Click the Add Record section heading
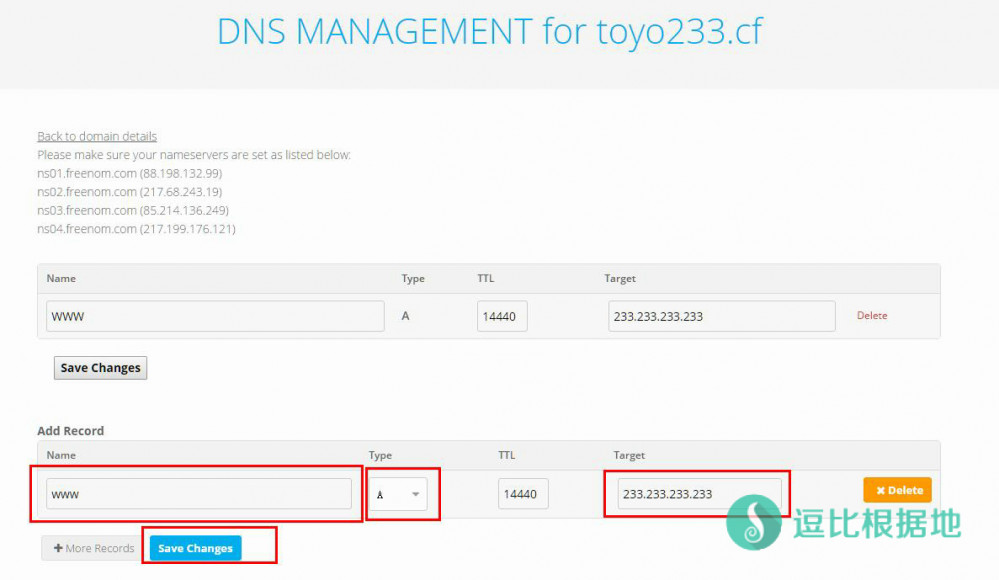The height and width of the screenshot is (580, 999). (71, 431)
